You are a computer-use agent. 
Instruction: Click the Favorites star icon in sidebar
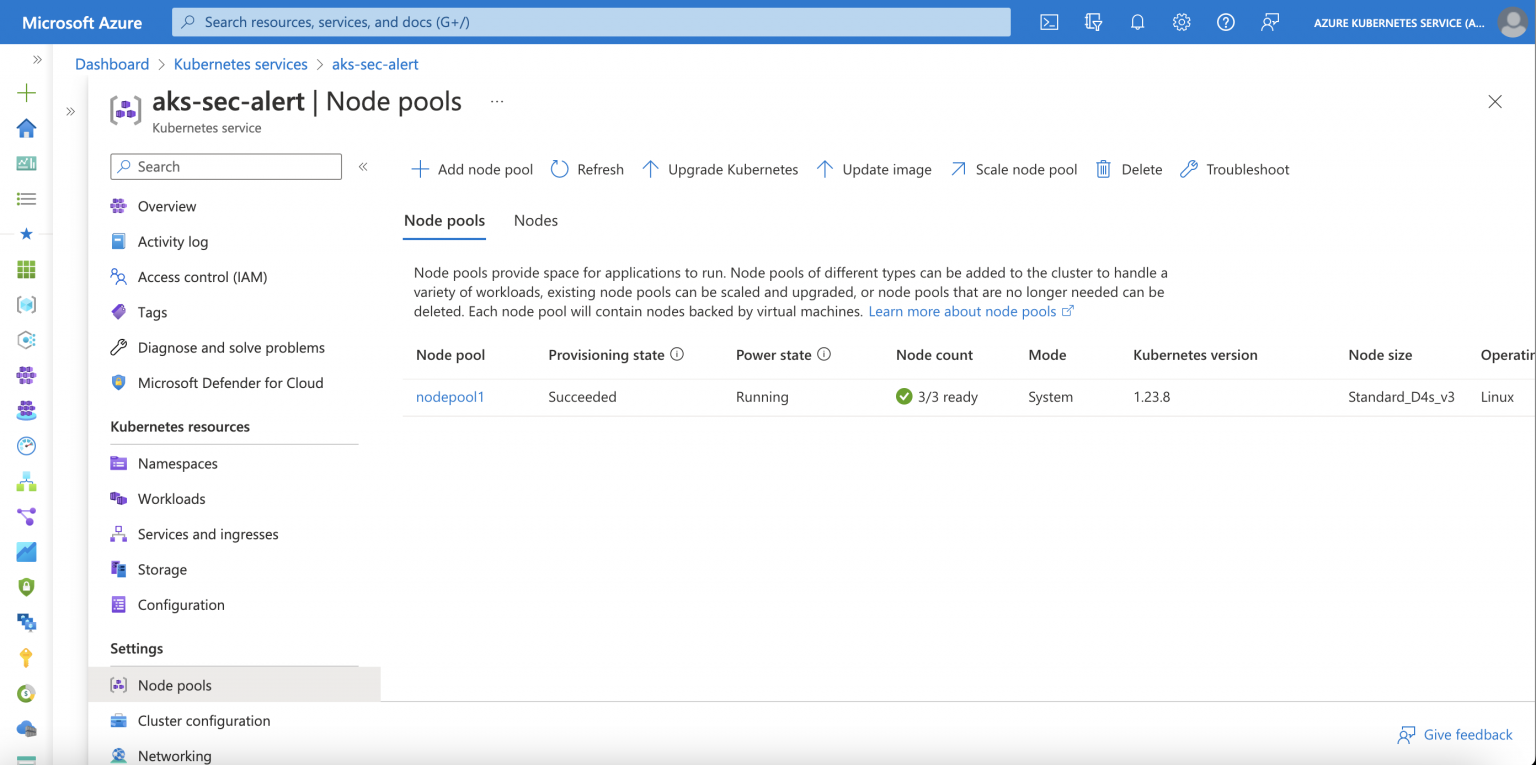(x=25, y=234)
